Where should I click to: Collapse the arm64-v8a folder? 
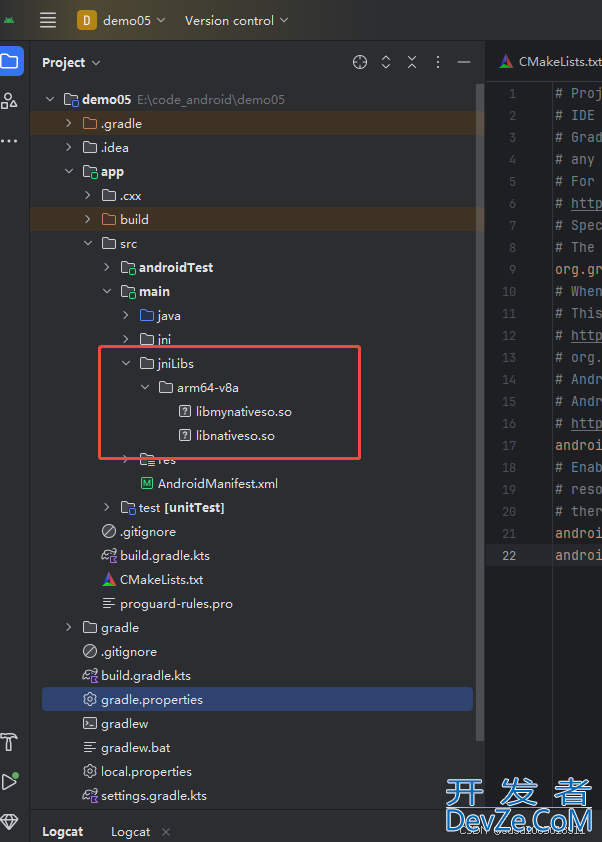click(145, 387)
